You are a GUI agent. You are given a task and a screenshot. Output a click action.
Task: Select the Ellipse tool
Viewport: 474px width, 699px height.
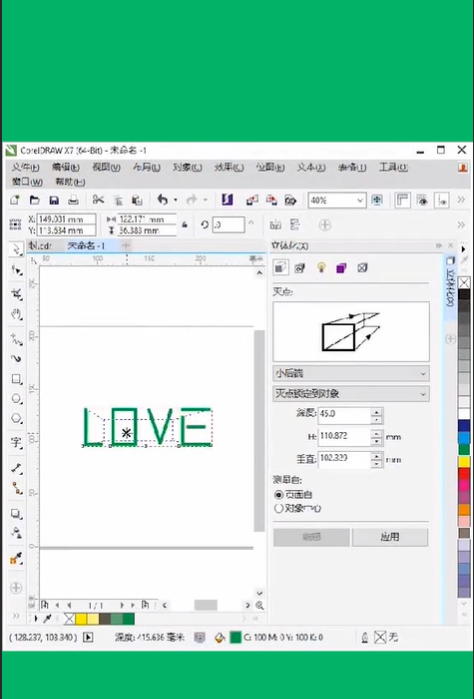pos(16,399)
